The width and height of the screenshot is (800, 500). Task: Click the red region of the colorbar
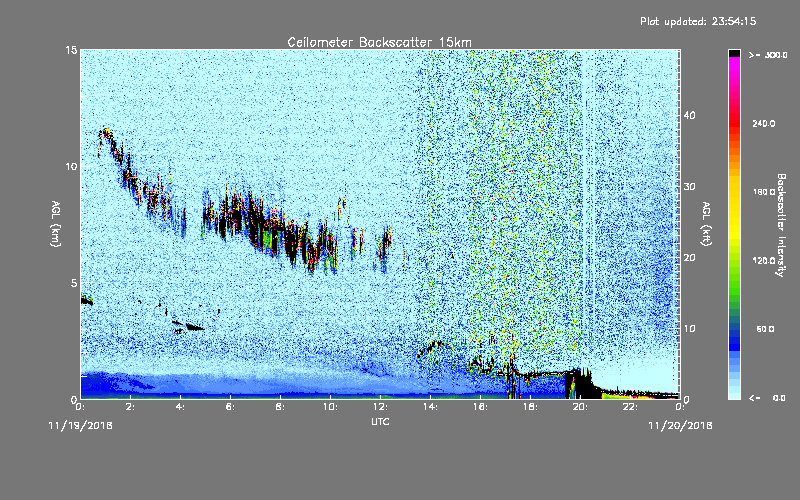point(734,122)
